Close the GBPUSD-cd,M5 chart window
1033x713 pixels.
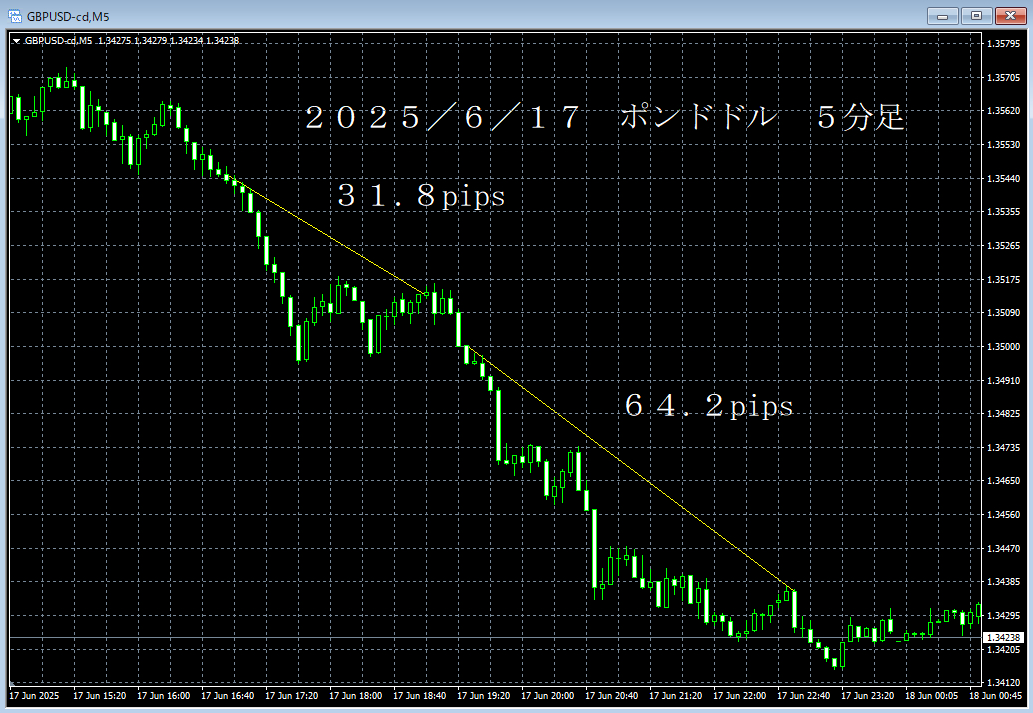tap(1010, 16)
